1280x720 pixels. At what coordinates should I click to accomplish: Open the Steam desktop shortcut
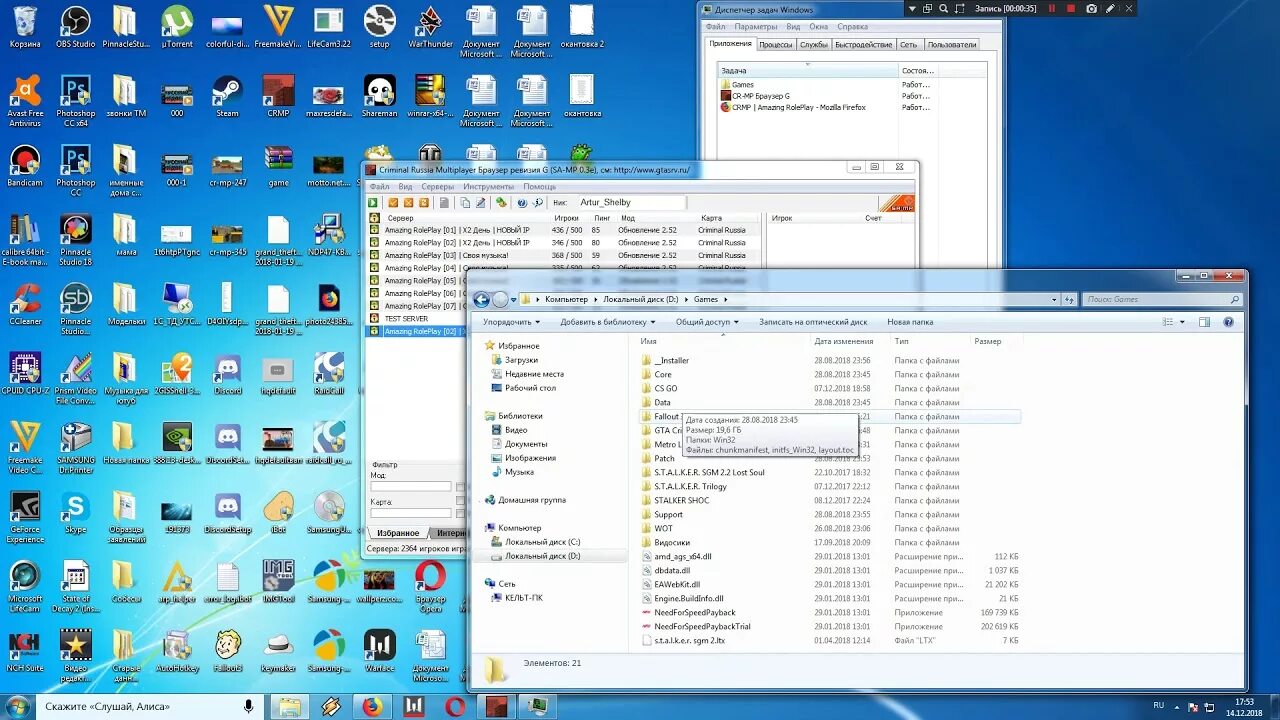(x=227, y=96)
